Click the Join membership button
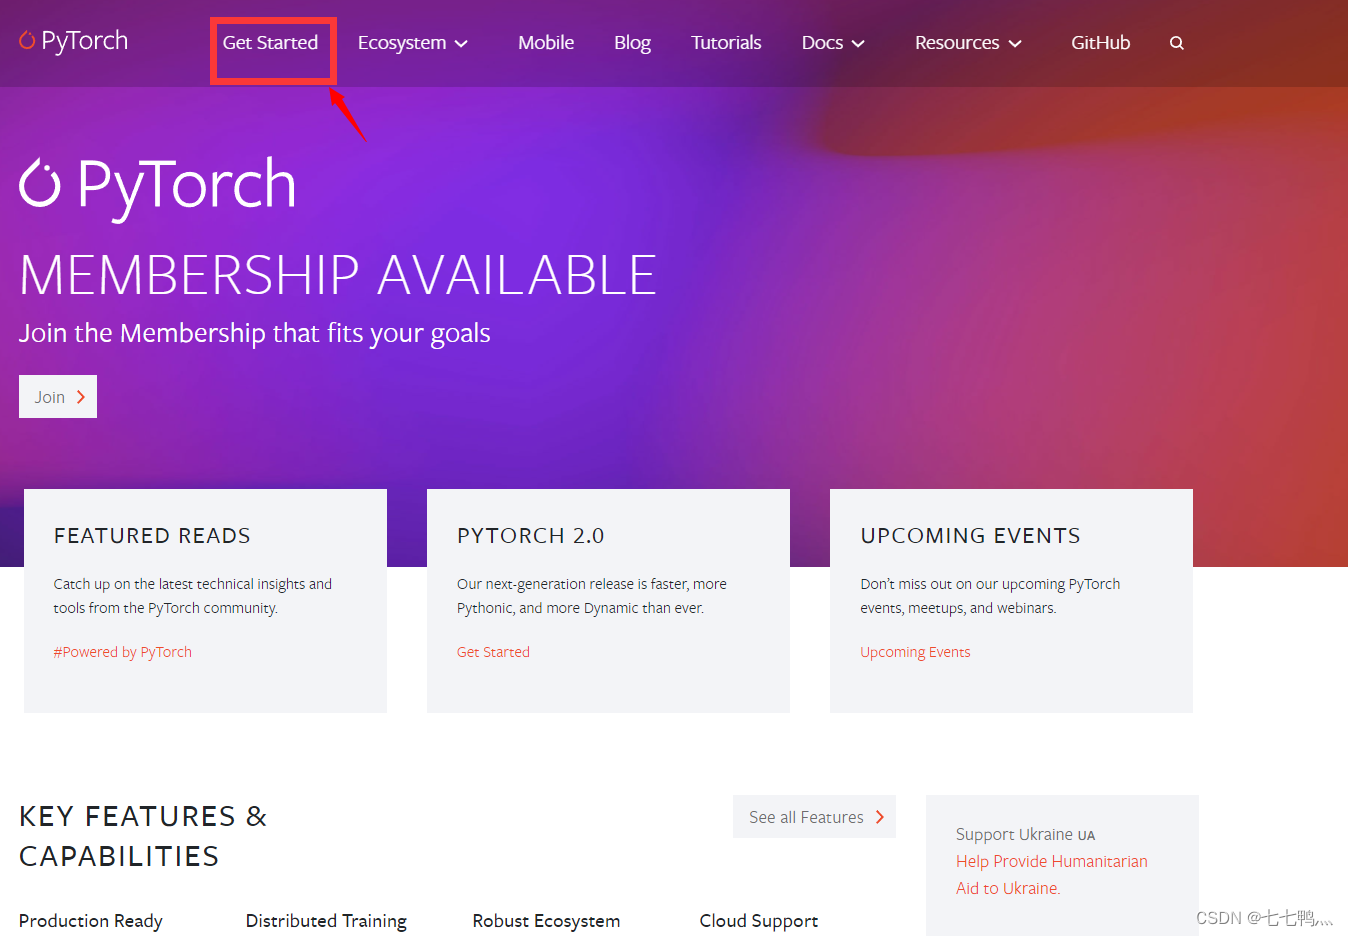 click(58, 397)
